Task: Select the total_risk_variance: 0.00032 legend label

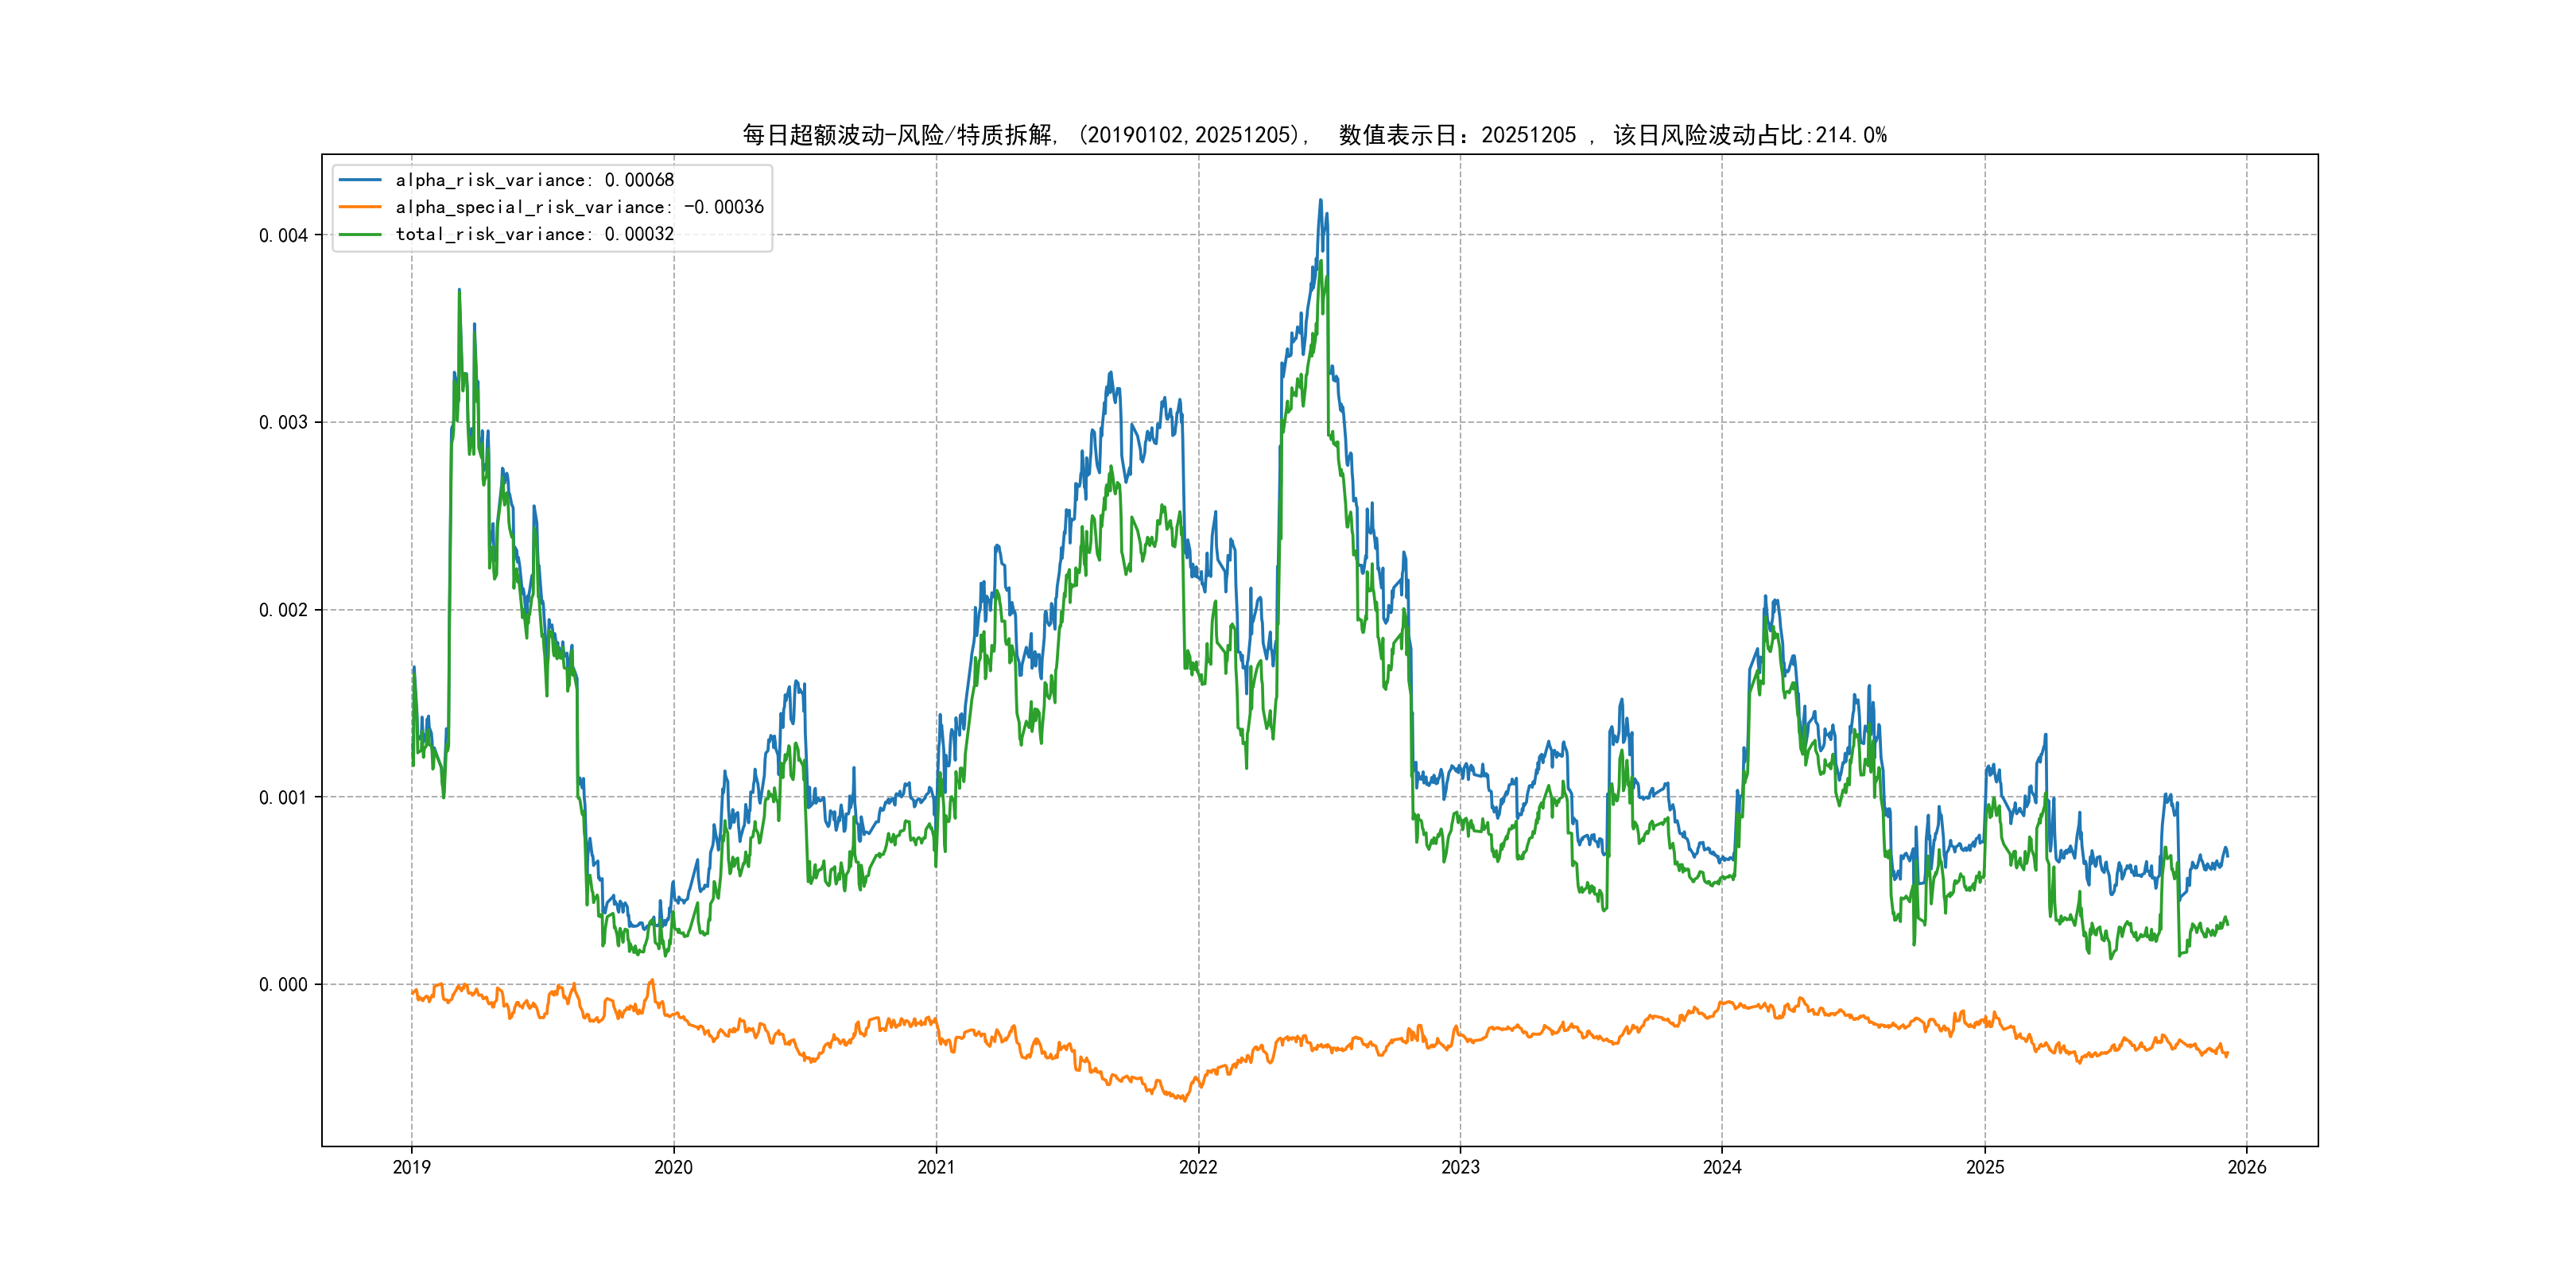Action: [x=534, y=234]
